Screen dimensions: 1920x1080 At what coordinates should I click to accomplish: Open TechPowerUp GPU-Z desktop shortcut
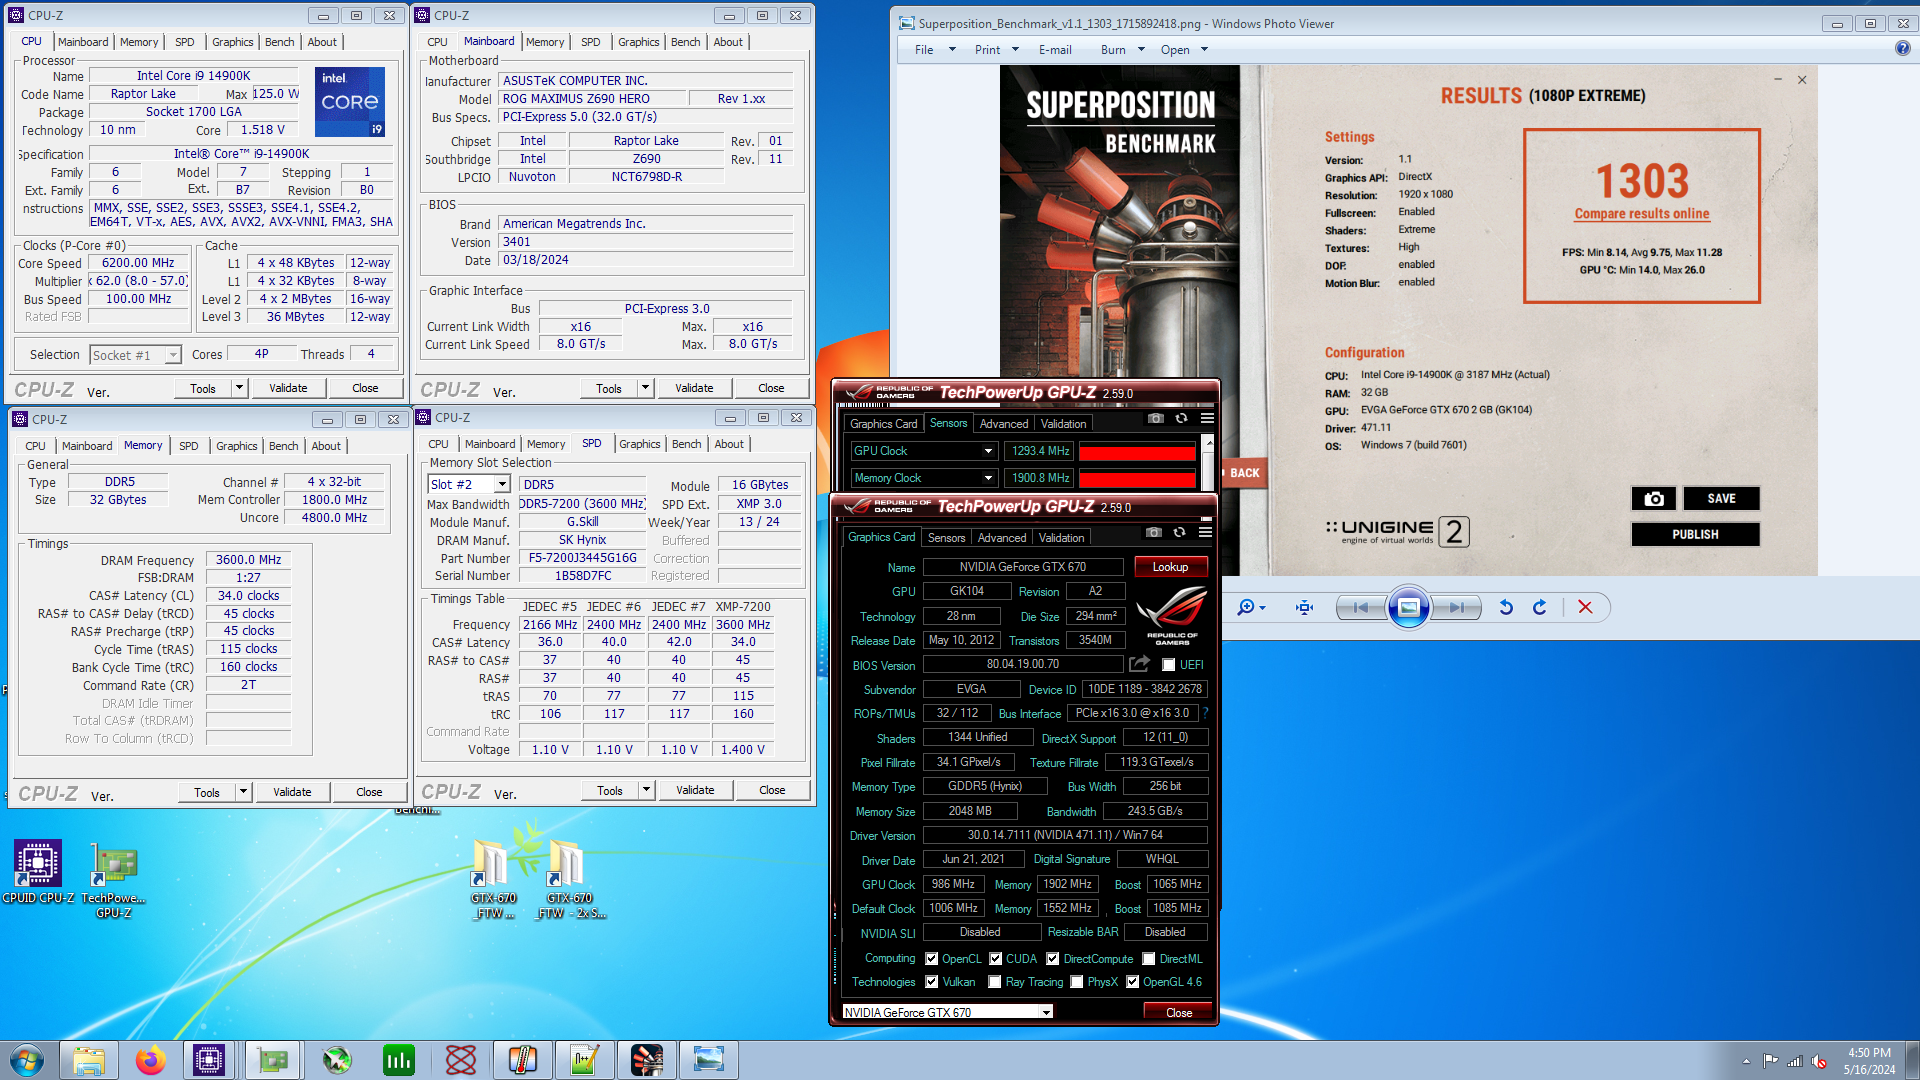click(x=114, y=880)
